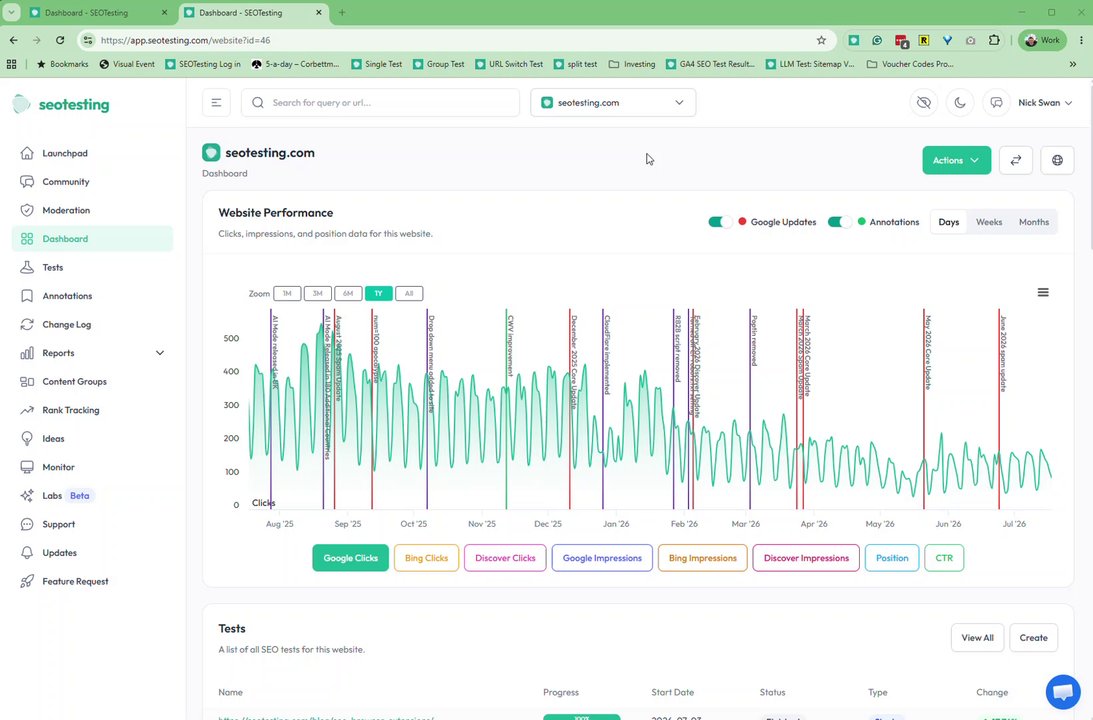The height and width of the screenshot is (720, 1093).
Task: Switch chart grouping to Months
Action: (x=1034, y=222)
